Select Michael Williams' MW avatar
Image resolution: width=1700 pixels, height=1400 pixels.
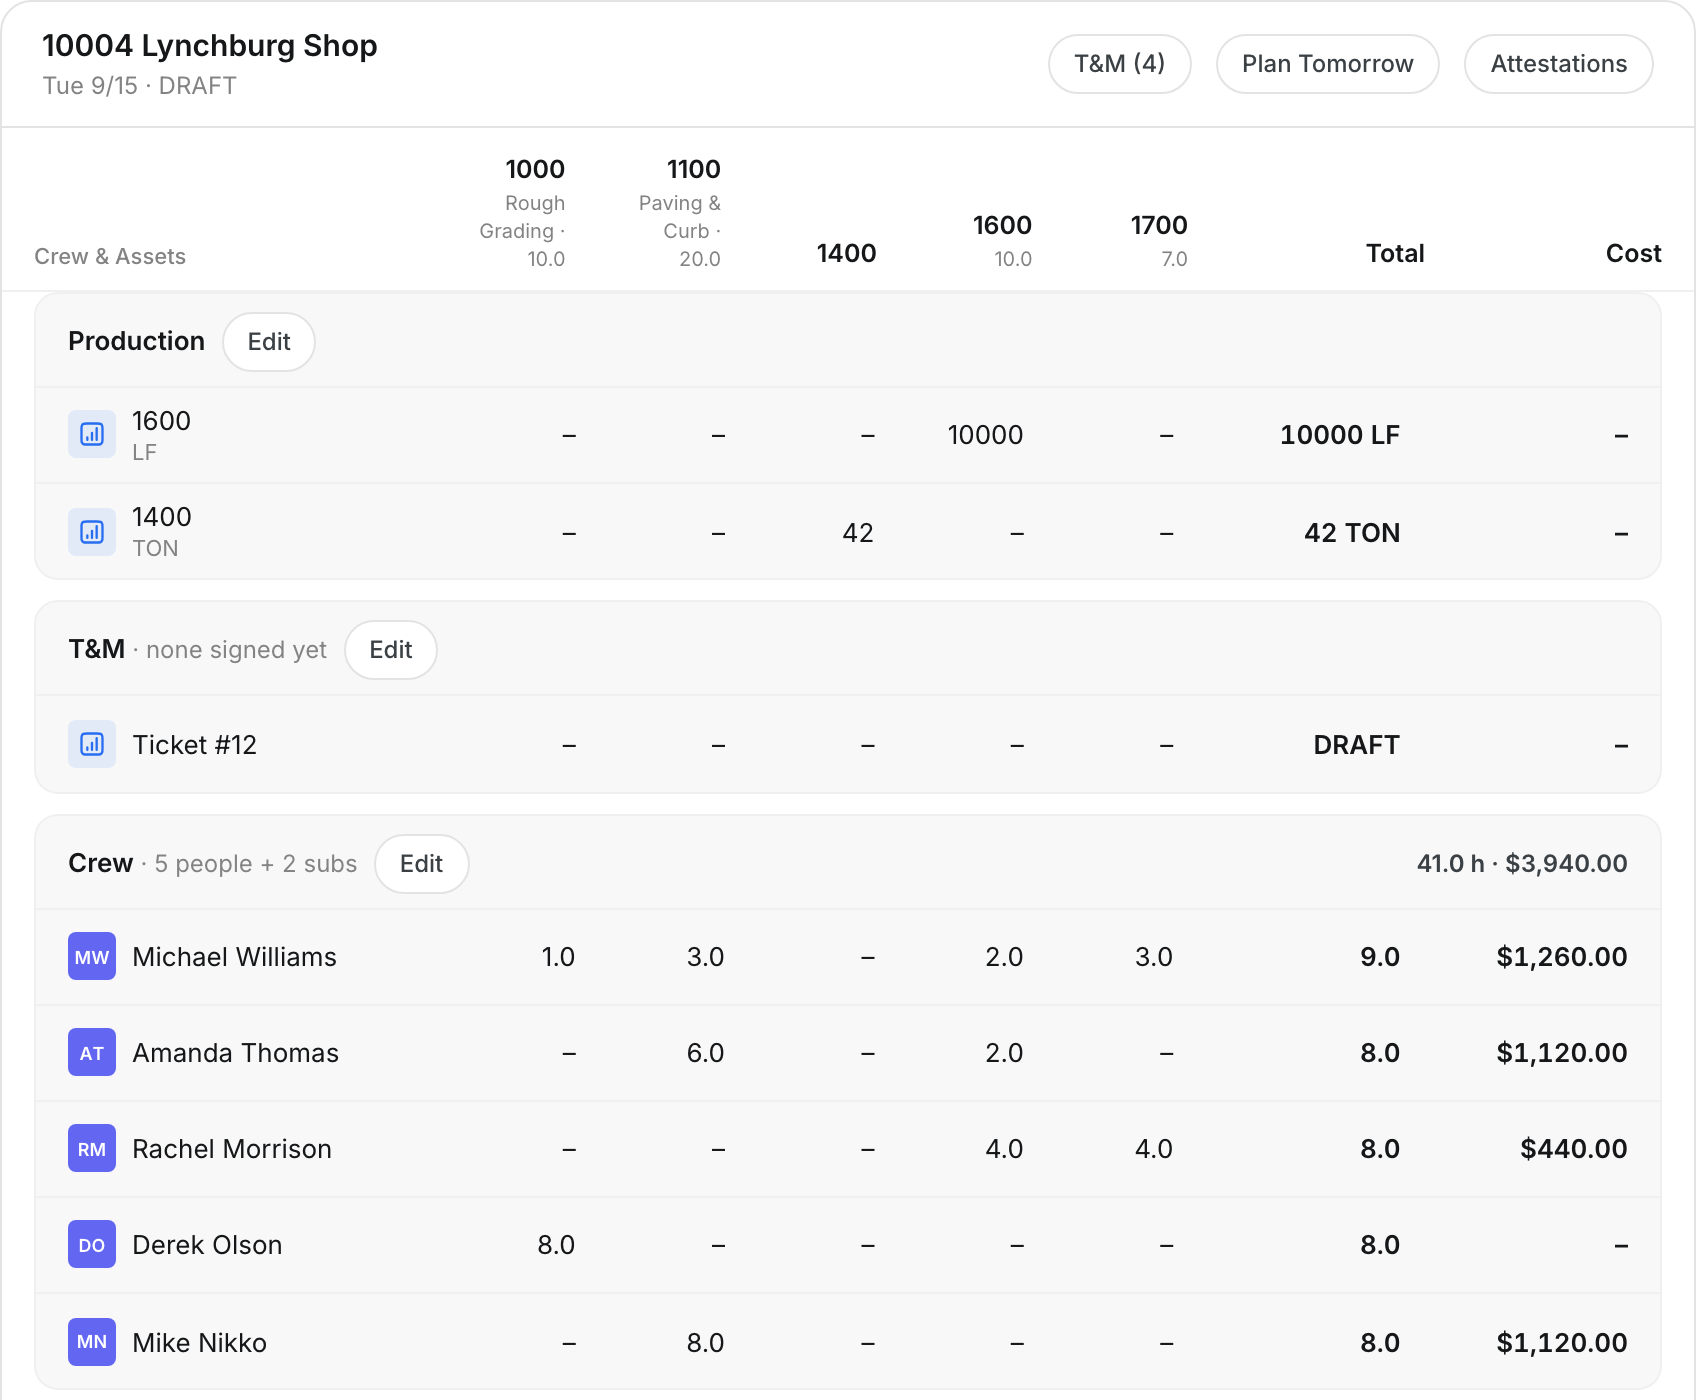pos(92,957)
